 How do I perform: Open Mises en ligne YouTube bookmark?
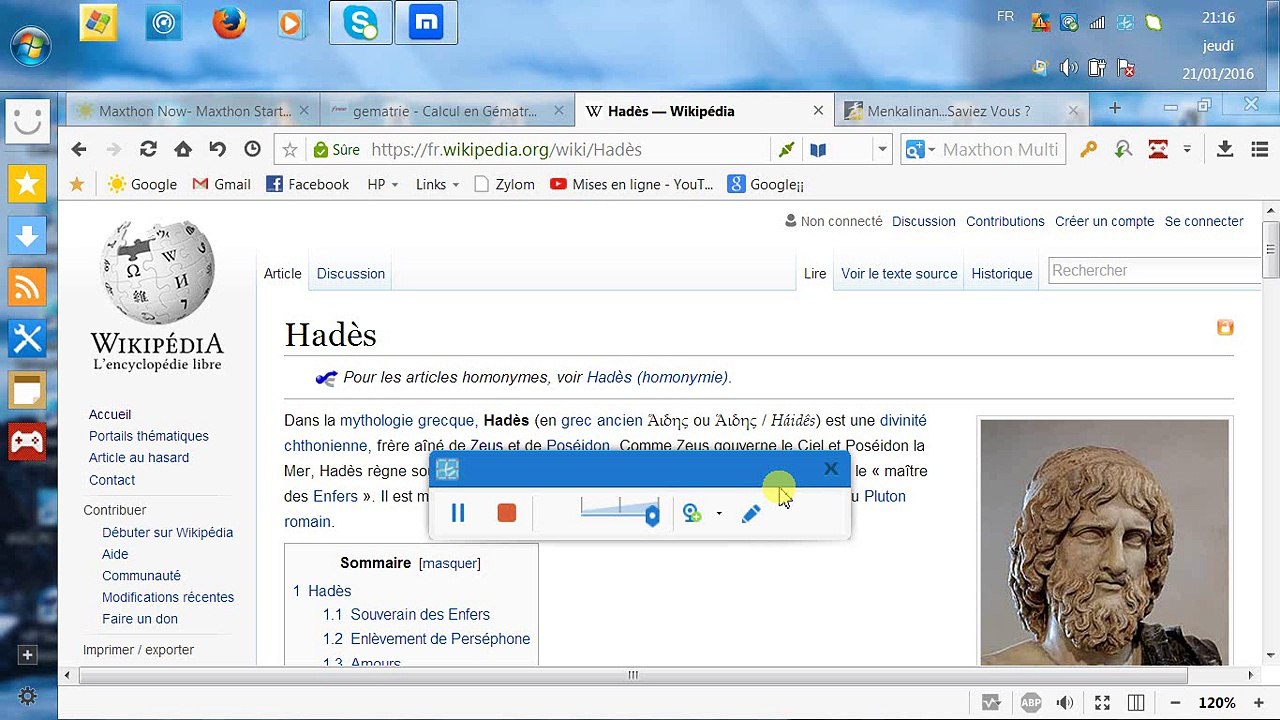632,184
